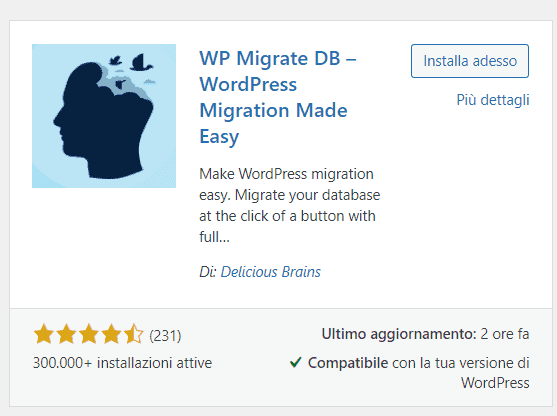The height and width of the screenshot is (416, 557).
Task: Click the Delicious Brains author link
Action: [270, 272]
